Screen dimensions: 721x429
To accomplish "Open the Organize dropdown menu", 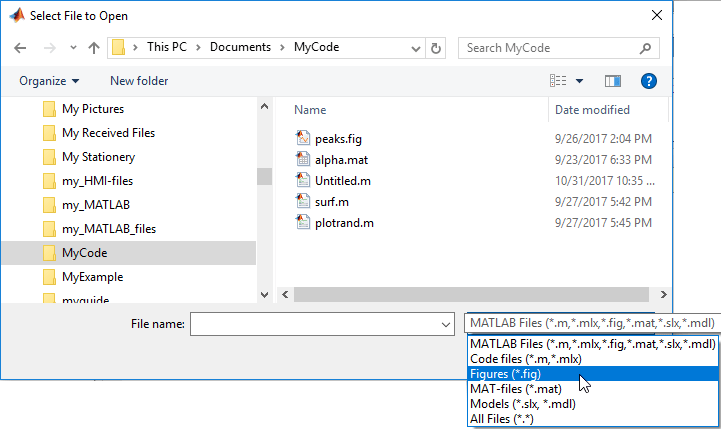I will pyautogui.click(x=48, y=81).
